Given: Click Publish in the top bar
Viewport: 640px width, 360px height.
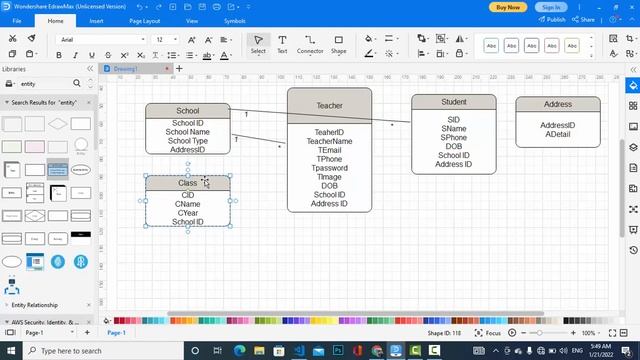Looking at the screenshot, I should click(x=552, y=20).
